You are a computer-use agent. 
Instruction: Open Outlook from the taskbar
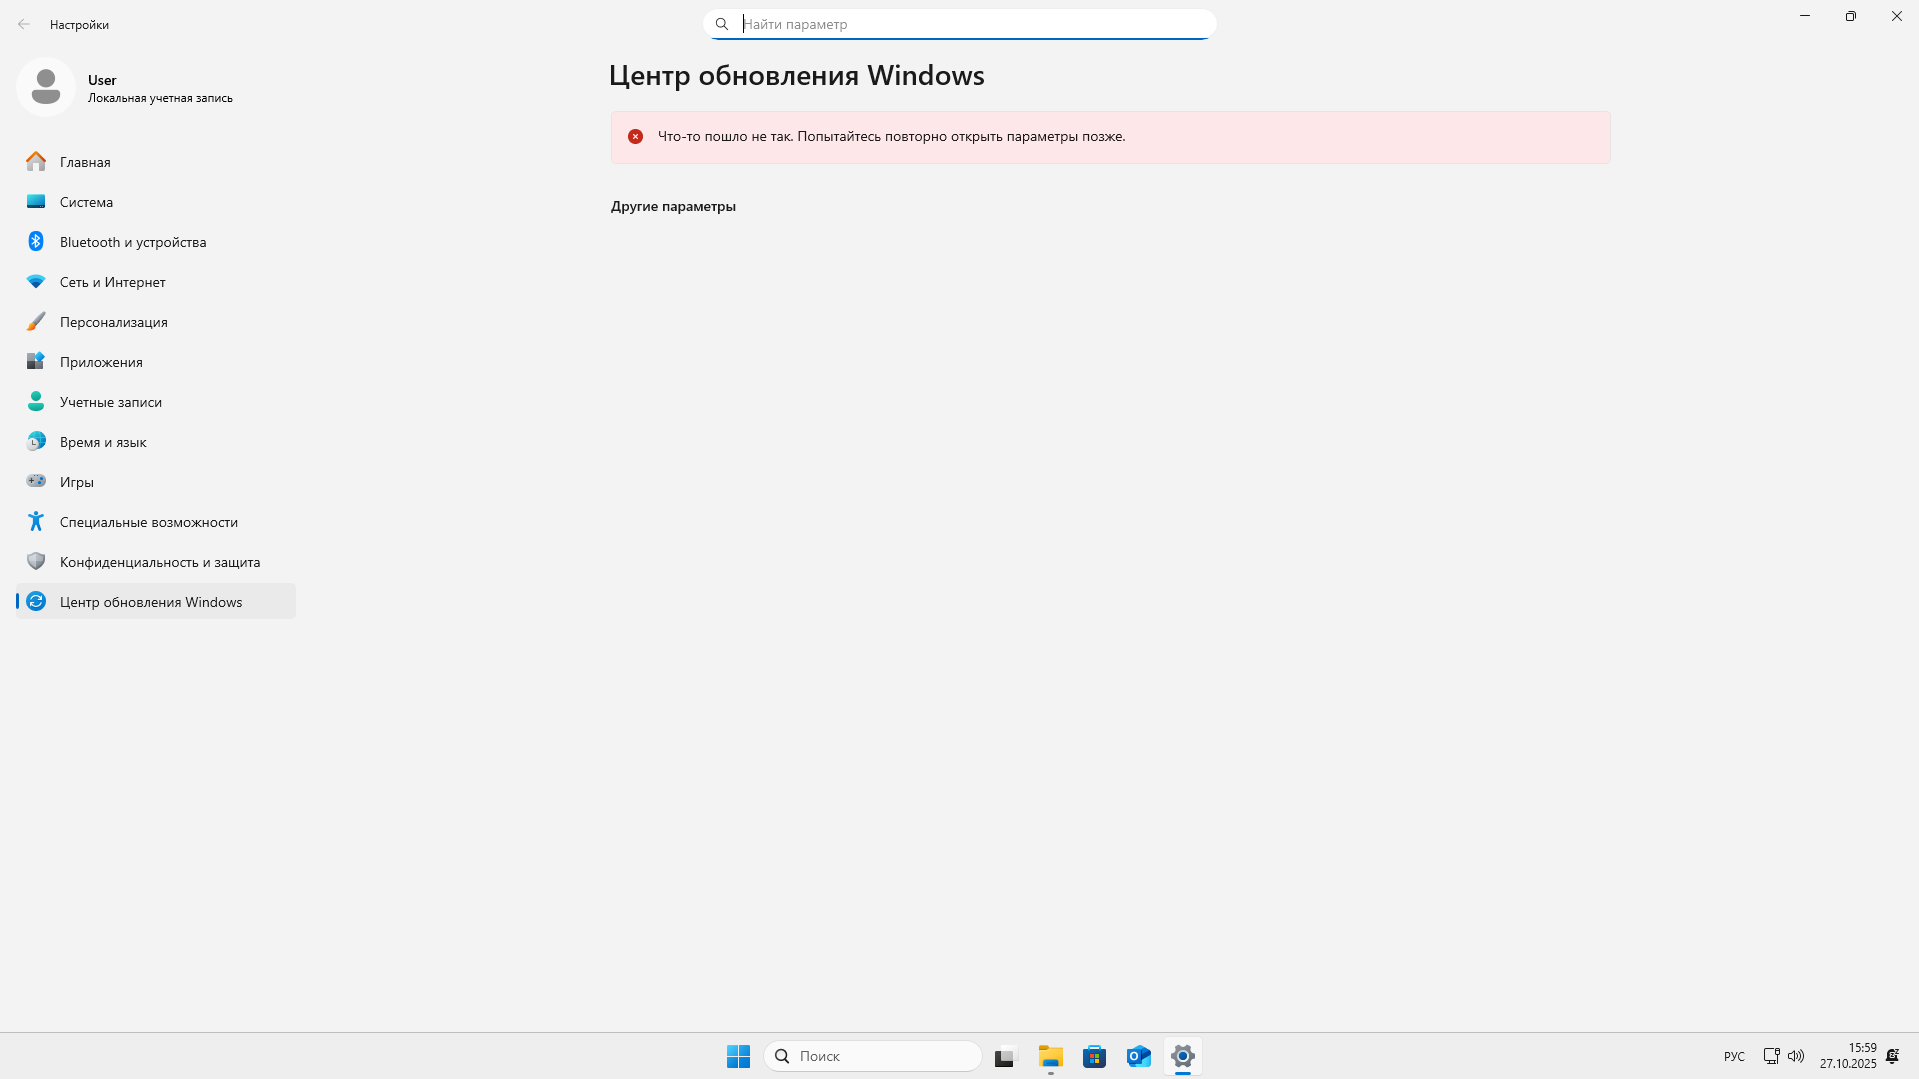point(1138,1056)
